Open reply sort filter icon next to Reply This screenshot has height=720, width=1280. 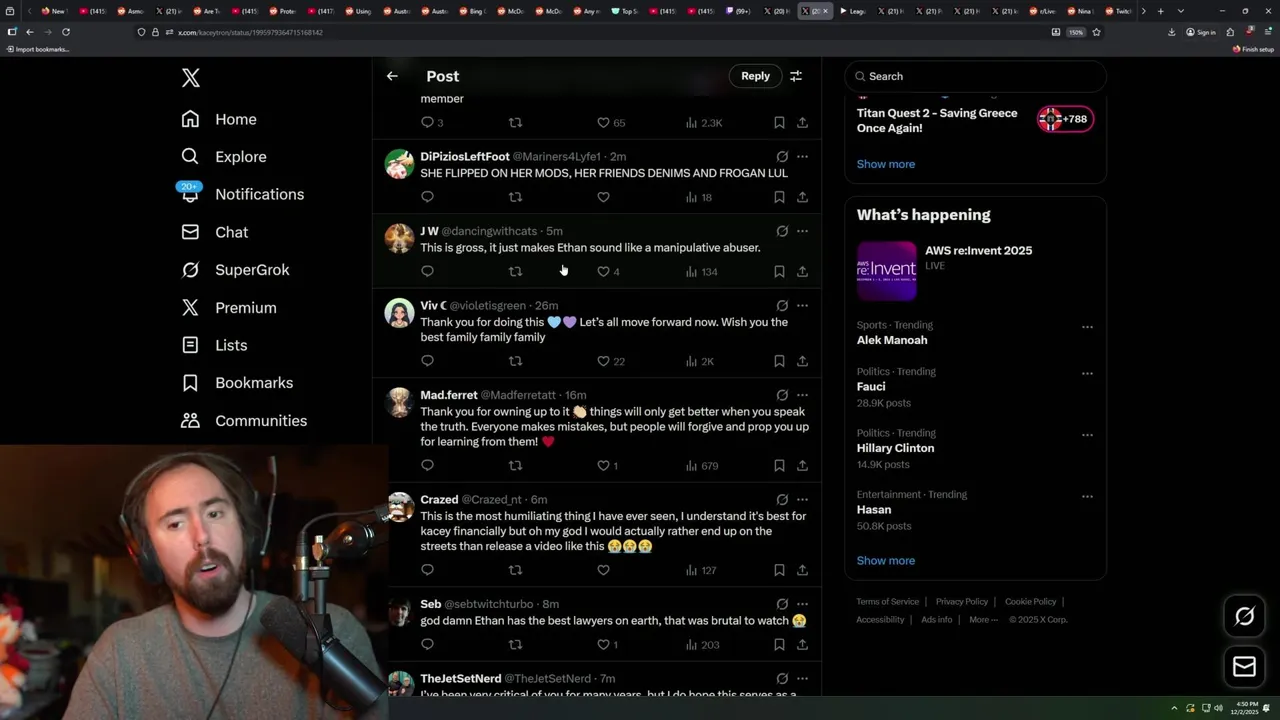(796, 76)
